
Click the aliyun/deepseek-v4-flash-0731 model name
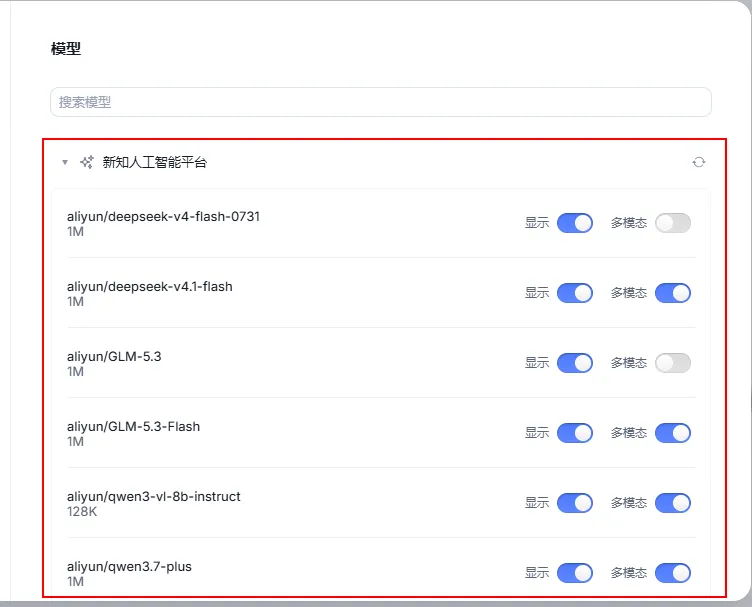click(163, 217)
